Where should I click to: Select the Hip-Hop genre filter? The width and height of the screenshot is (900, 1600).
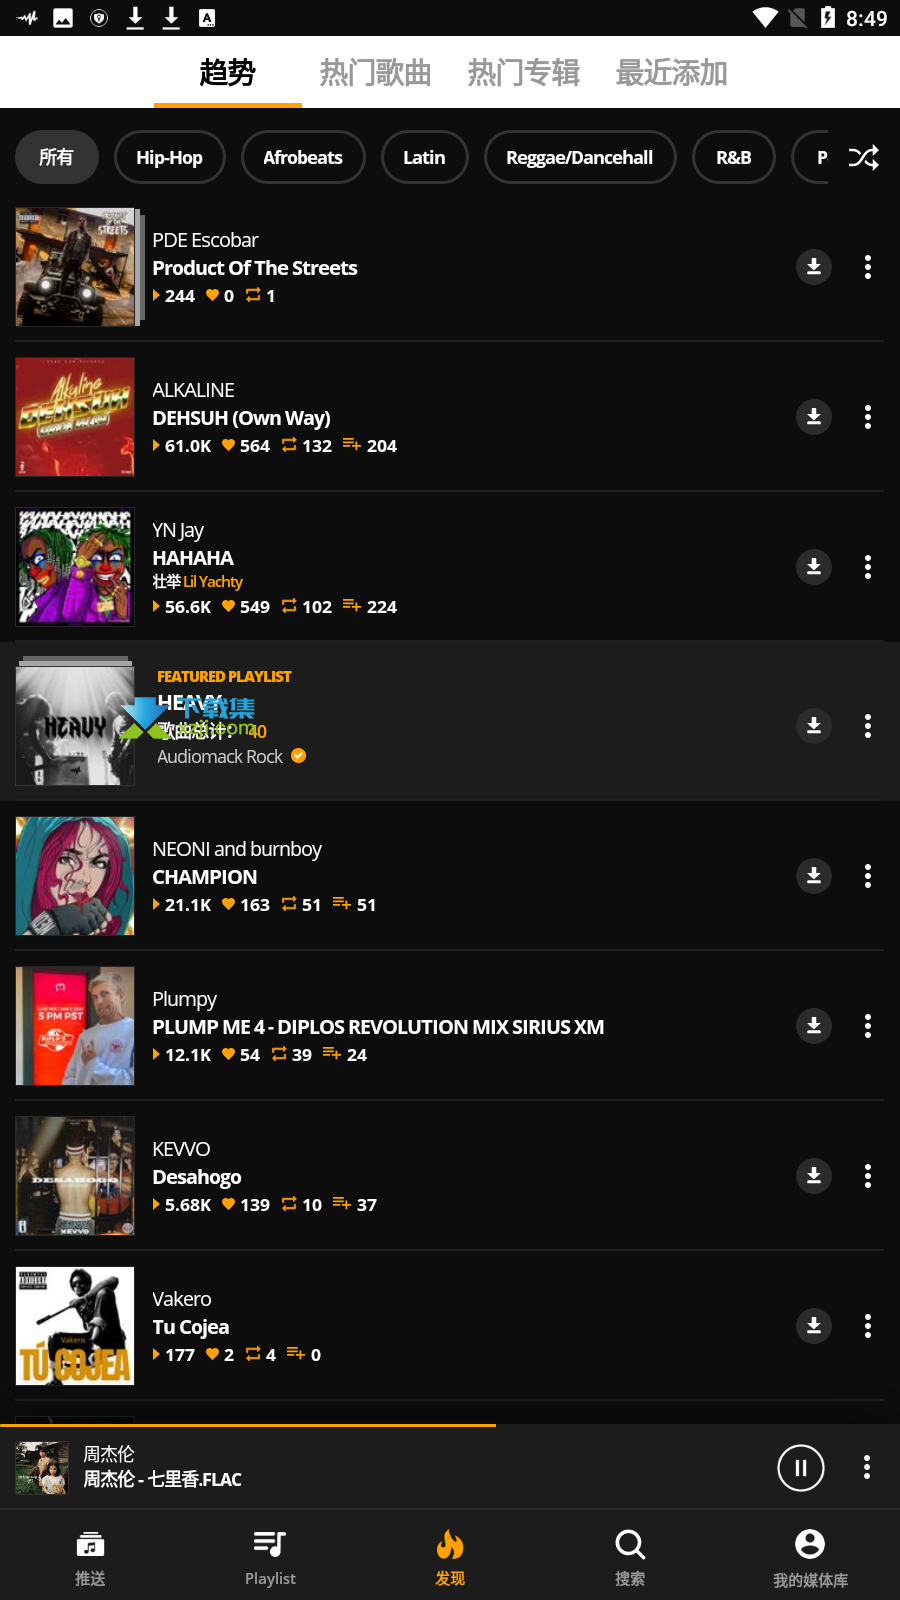[169, 157]
